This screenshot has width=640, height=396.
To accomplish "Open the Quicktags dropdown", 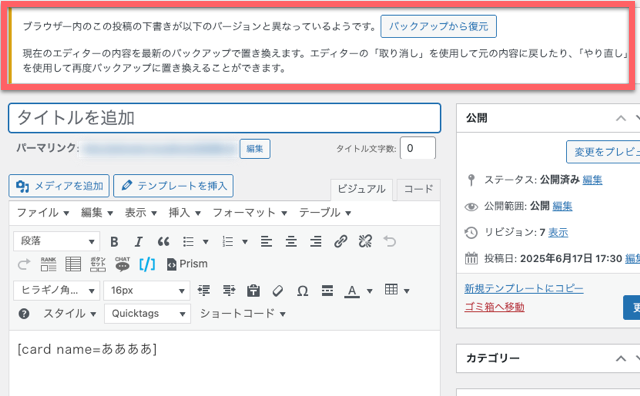I will click(x=147, y=314).
